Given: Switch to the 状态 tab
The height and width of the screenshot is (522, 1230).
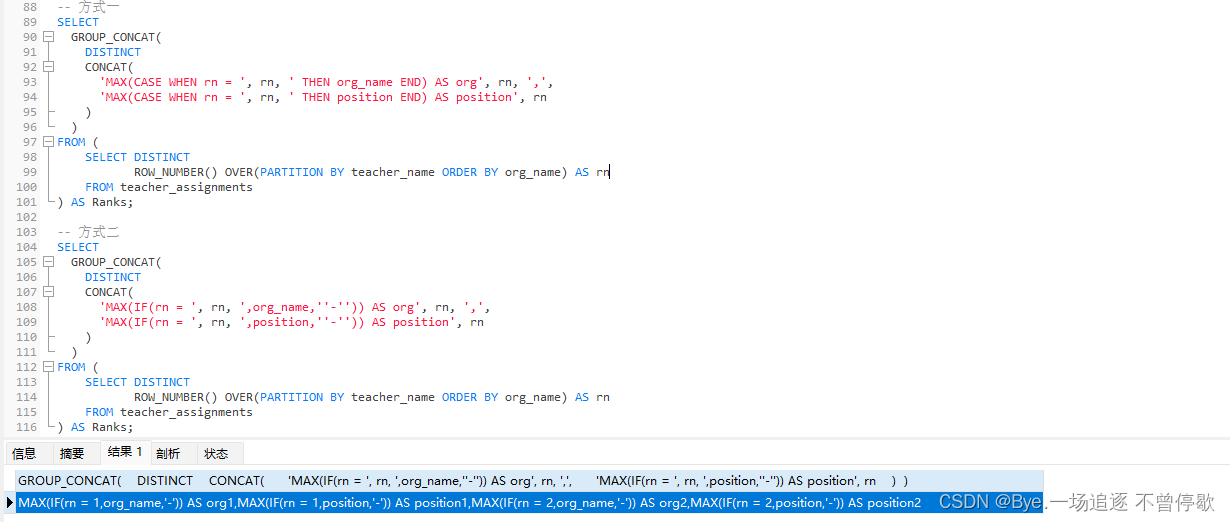Looking at the screenshot, I should [x=216, y=453].
